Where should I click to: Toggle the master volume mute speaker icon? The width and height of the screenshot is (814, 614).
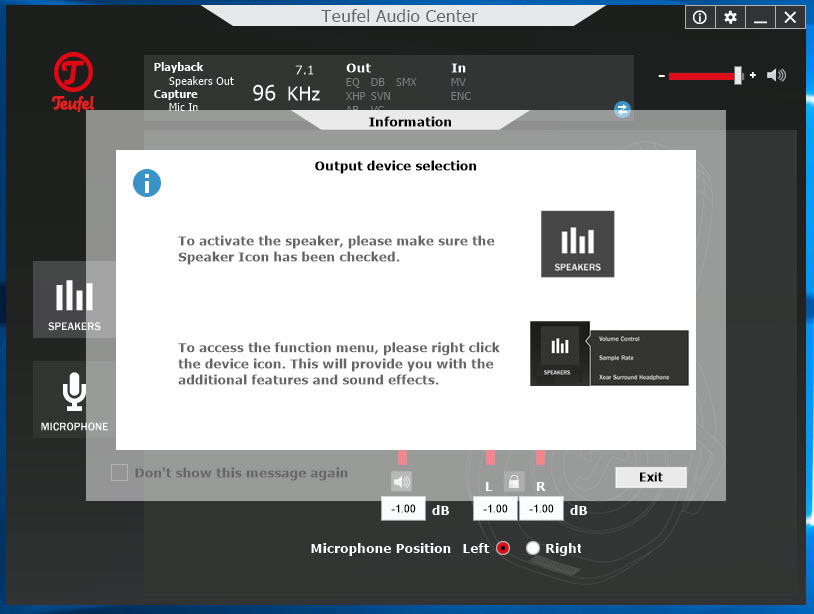(x=776, y=75)
